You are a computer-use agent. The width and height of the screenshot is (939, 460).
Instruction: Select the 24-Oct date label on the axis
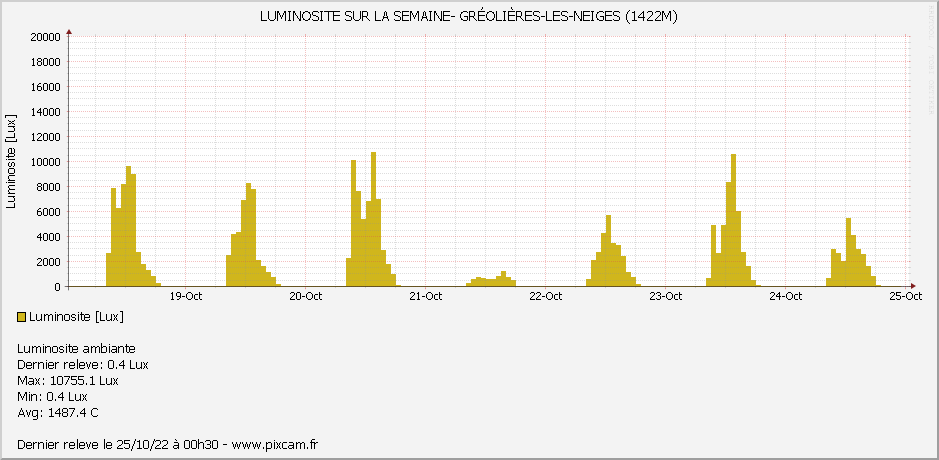tap(786, 296)
